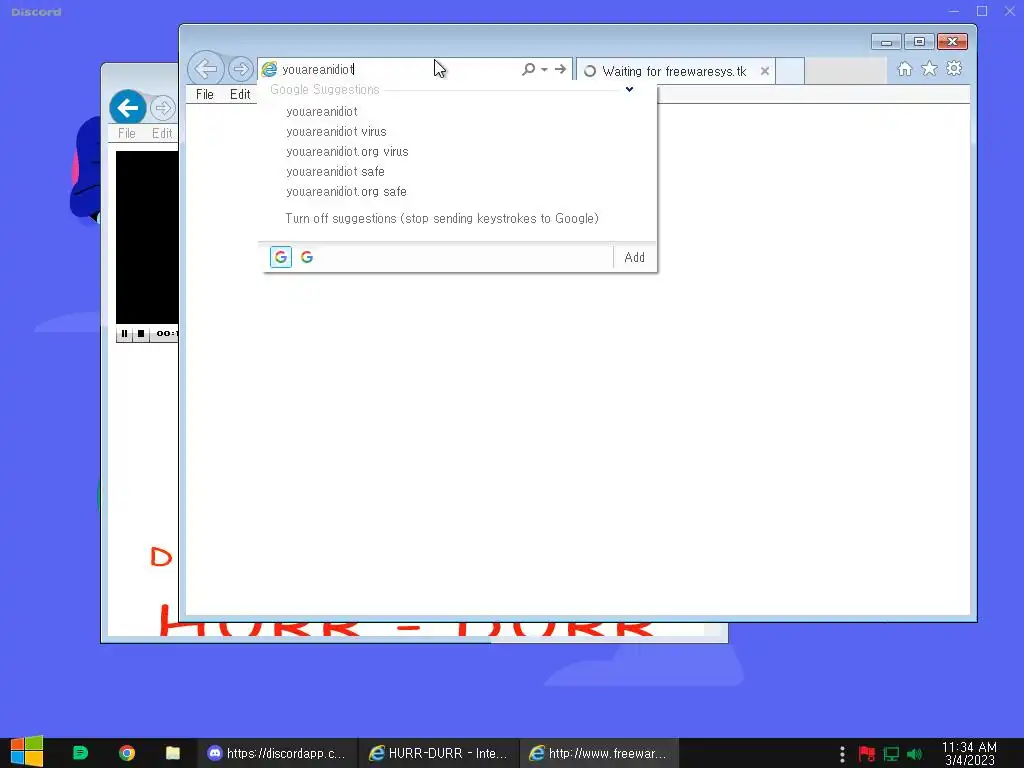Select the second Google provider icon
Image resolution: width=1024 pixels, height=768 pixels.
tap(307, 257)
